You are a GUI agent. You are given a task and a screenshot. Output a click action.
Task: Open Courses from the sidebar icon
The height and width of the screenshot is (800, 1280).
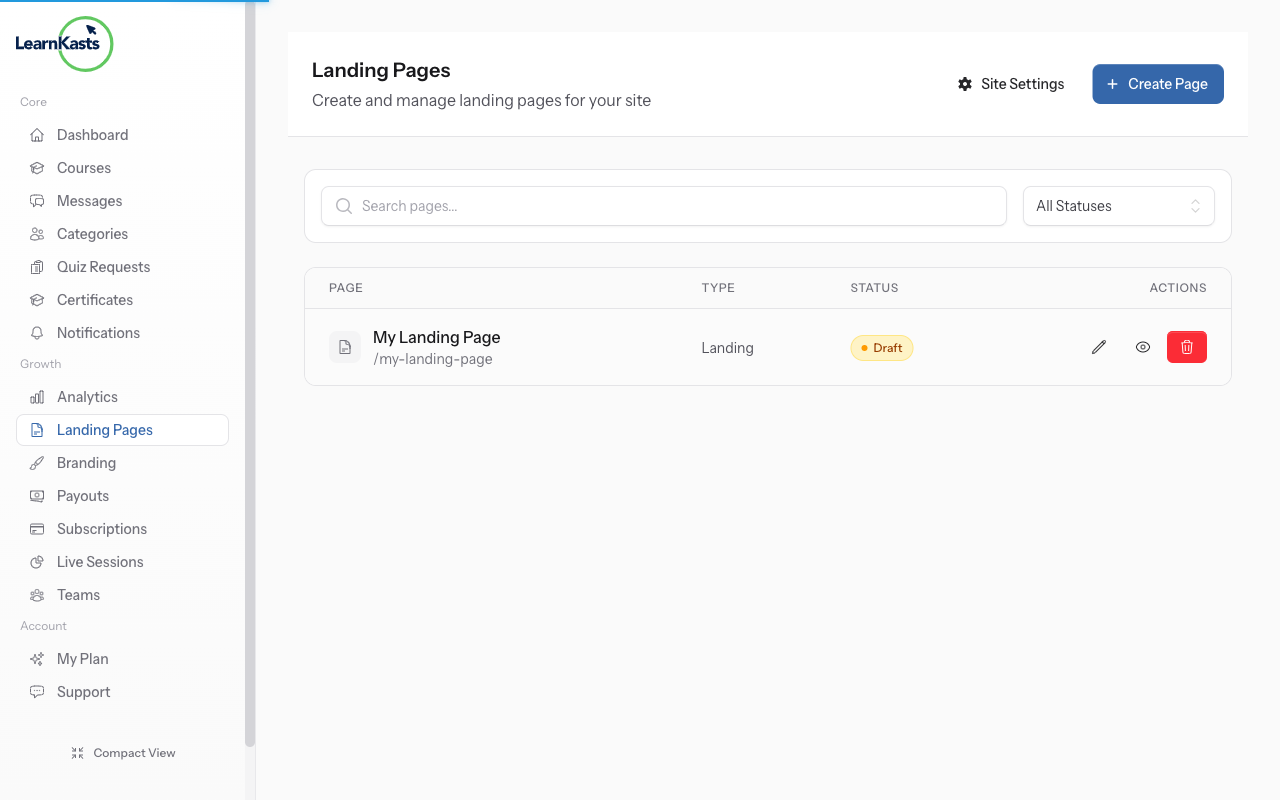coord(36,167)
